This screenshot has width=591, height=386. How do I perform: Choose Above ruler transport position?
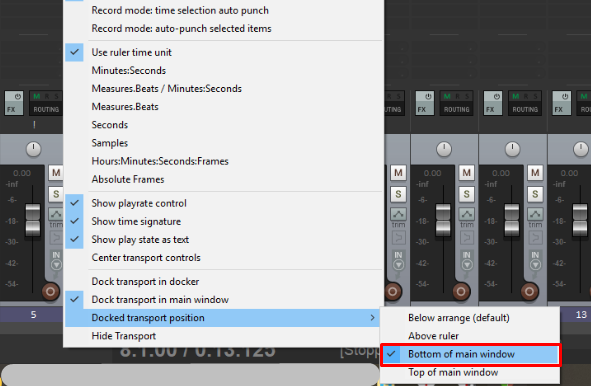[x=470, y=336]
